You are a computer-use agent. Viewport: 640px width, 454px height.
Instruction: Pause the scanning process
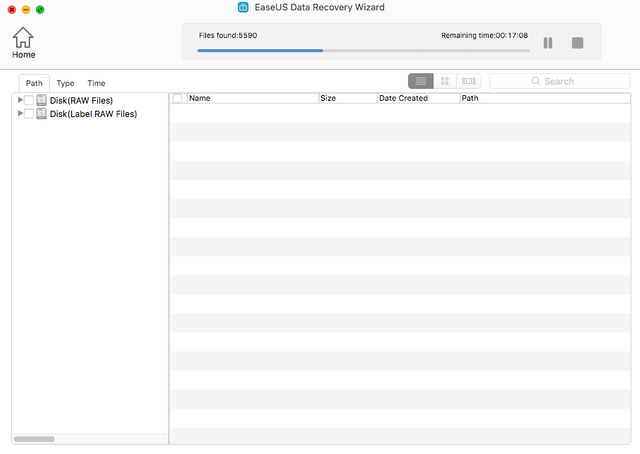pyautogui.click(x=548, y=43)
